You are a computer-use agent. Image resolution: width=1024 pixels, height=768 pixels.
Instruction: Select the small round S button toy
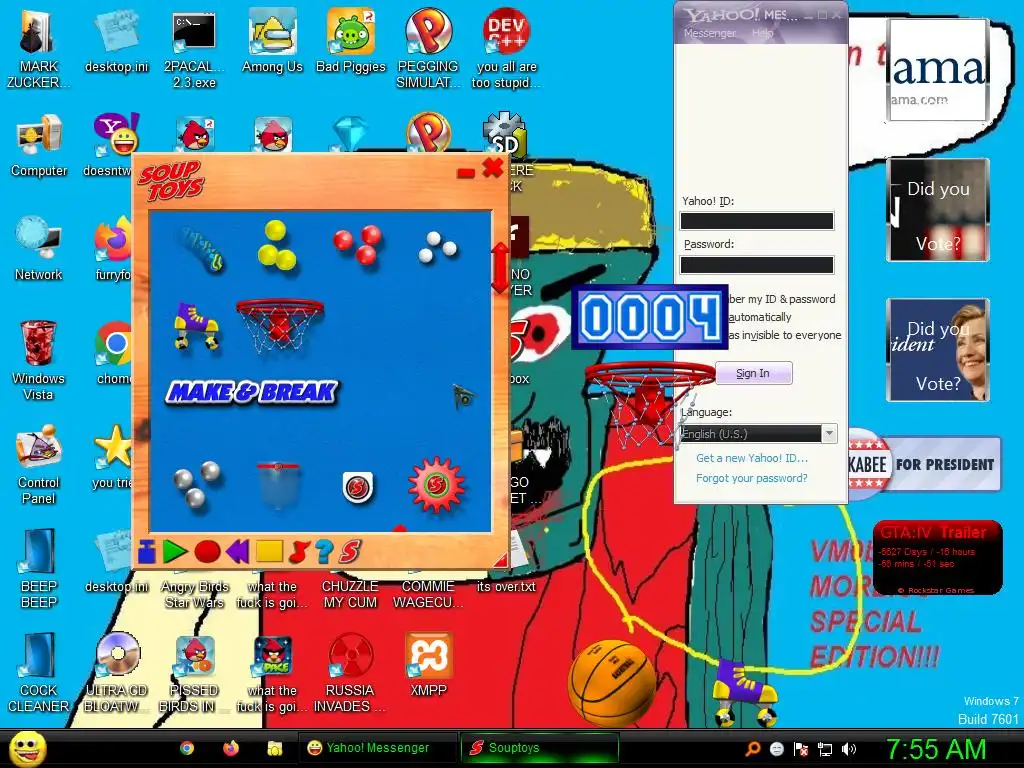pyautogui.click(x=357, y=487)
